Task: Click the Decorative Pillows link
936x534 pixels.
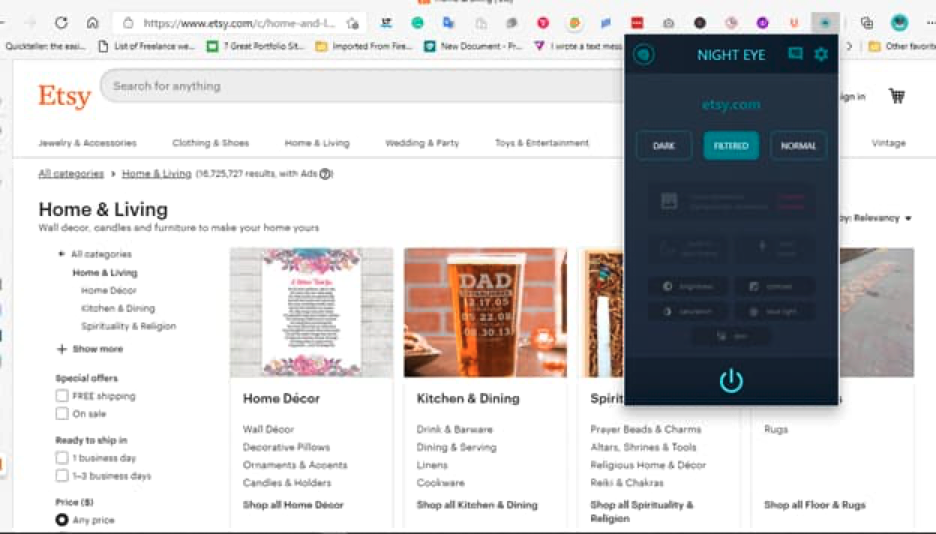Action: click(x=286, y=447)
